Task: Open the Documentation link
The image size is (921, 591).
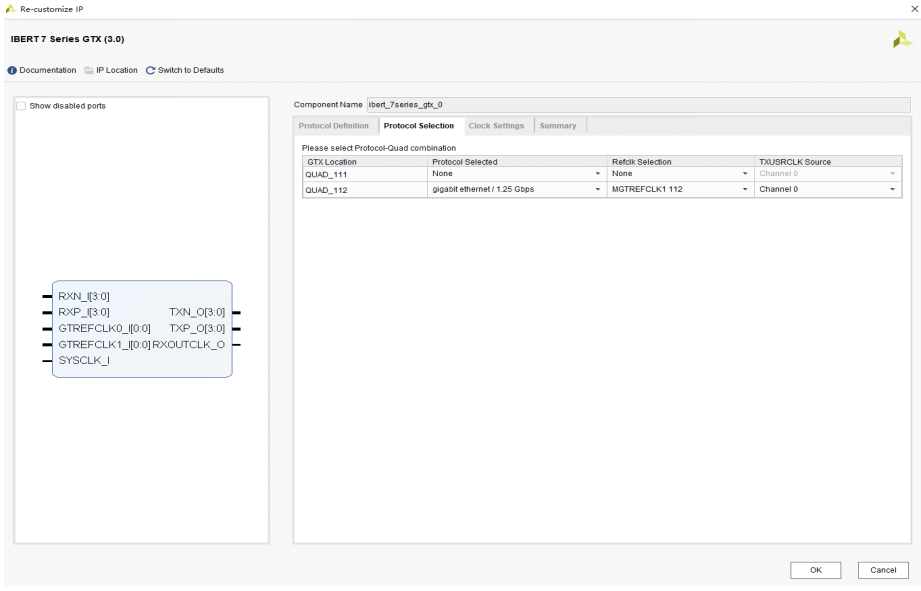Action: coord(48,70)
